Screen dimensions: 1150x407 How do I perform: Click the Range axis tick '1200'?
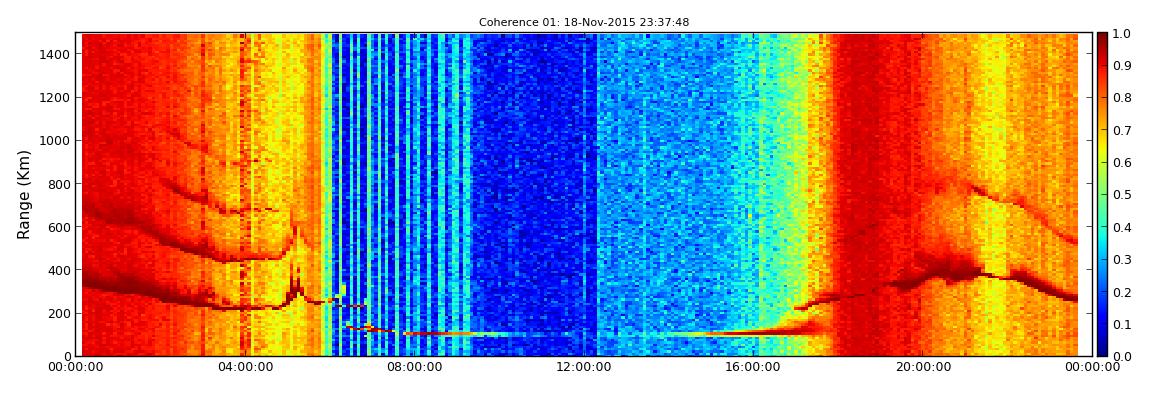(56, 98)
